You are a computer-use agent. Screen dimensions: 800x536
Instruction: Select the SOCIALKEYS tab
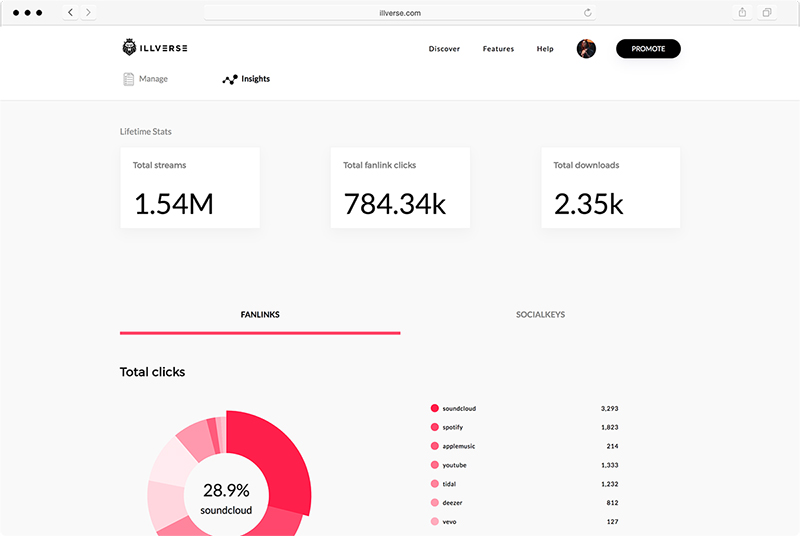tap(540, 315)
